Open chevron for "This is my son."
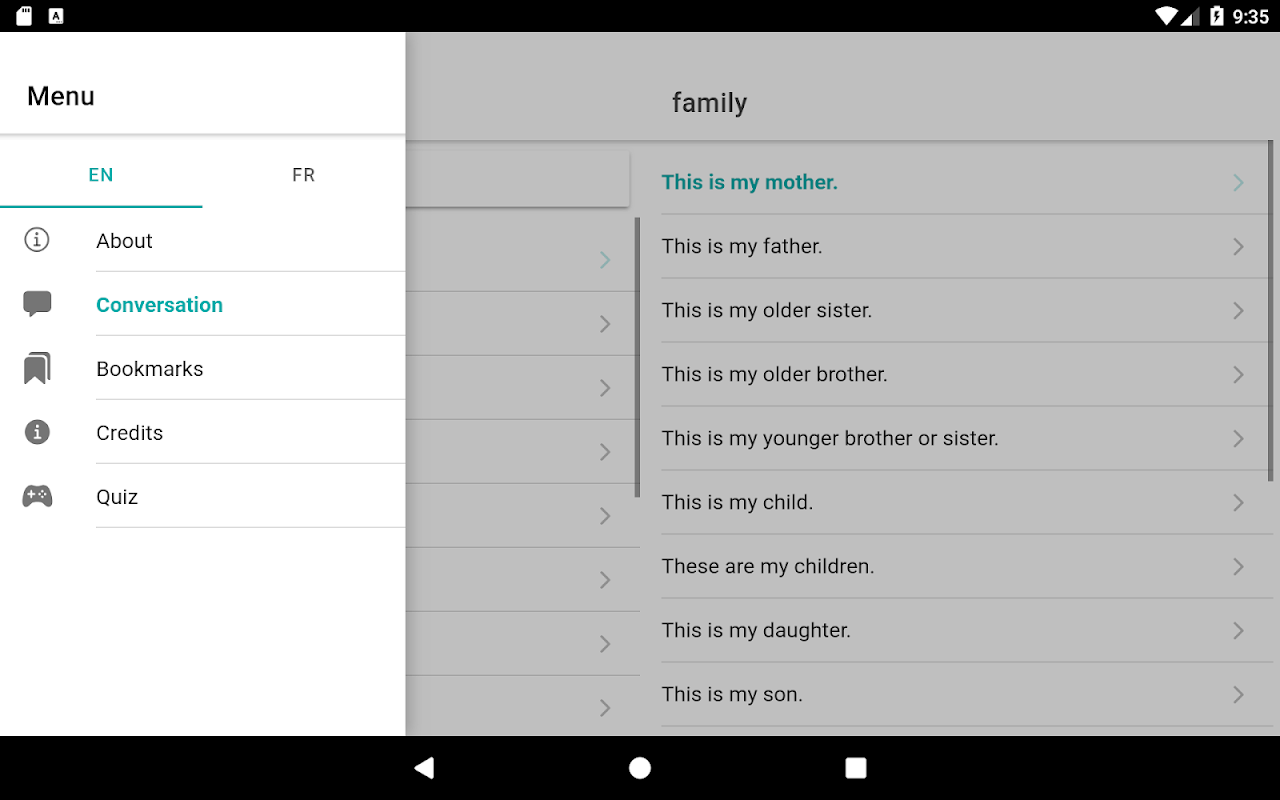The width and height of the screenshot is (1280, 800). tap(1238, 694)
